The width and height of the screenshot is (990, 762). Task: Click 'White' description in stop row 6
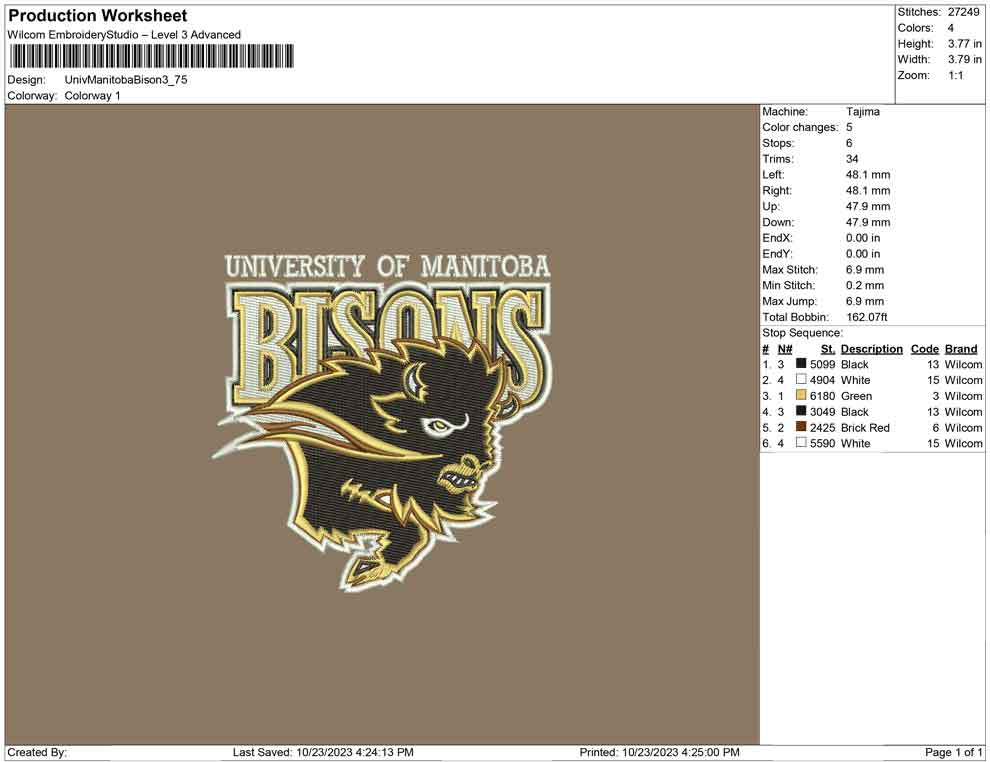point(856,443)
